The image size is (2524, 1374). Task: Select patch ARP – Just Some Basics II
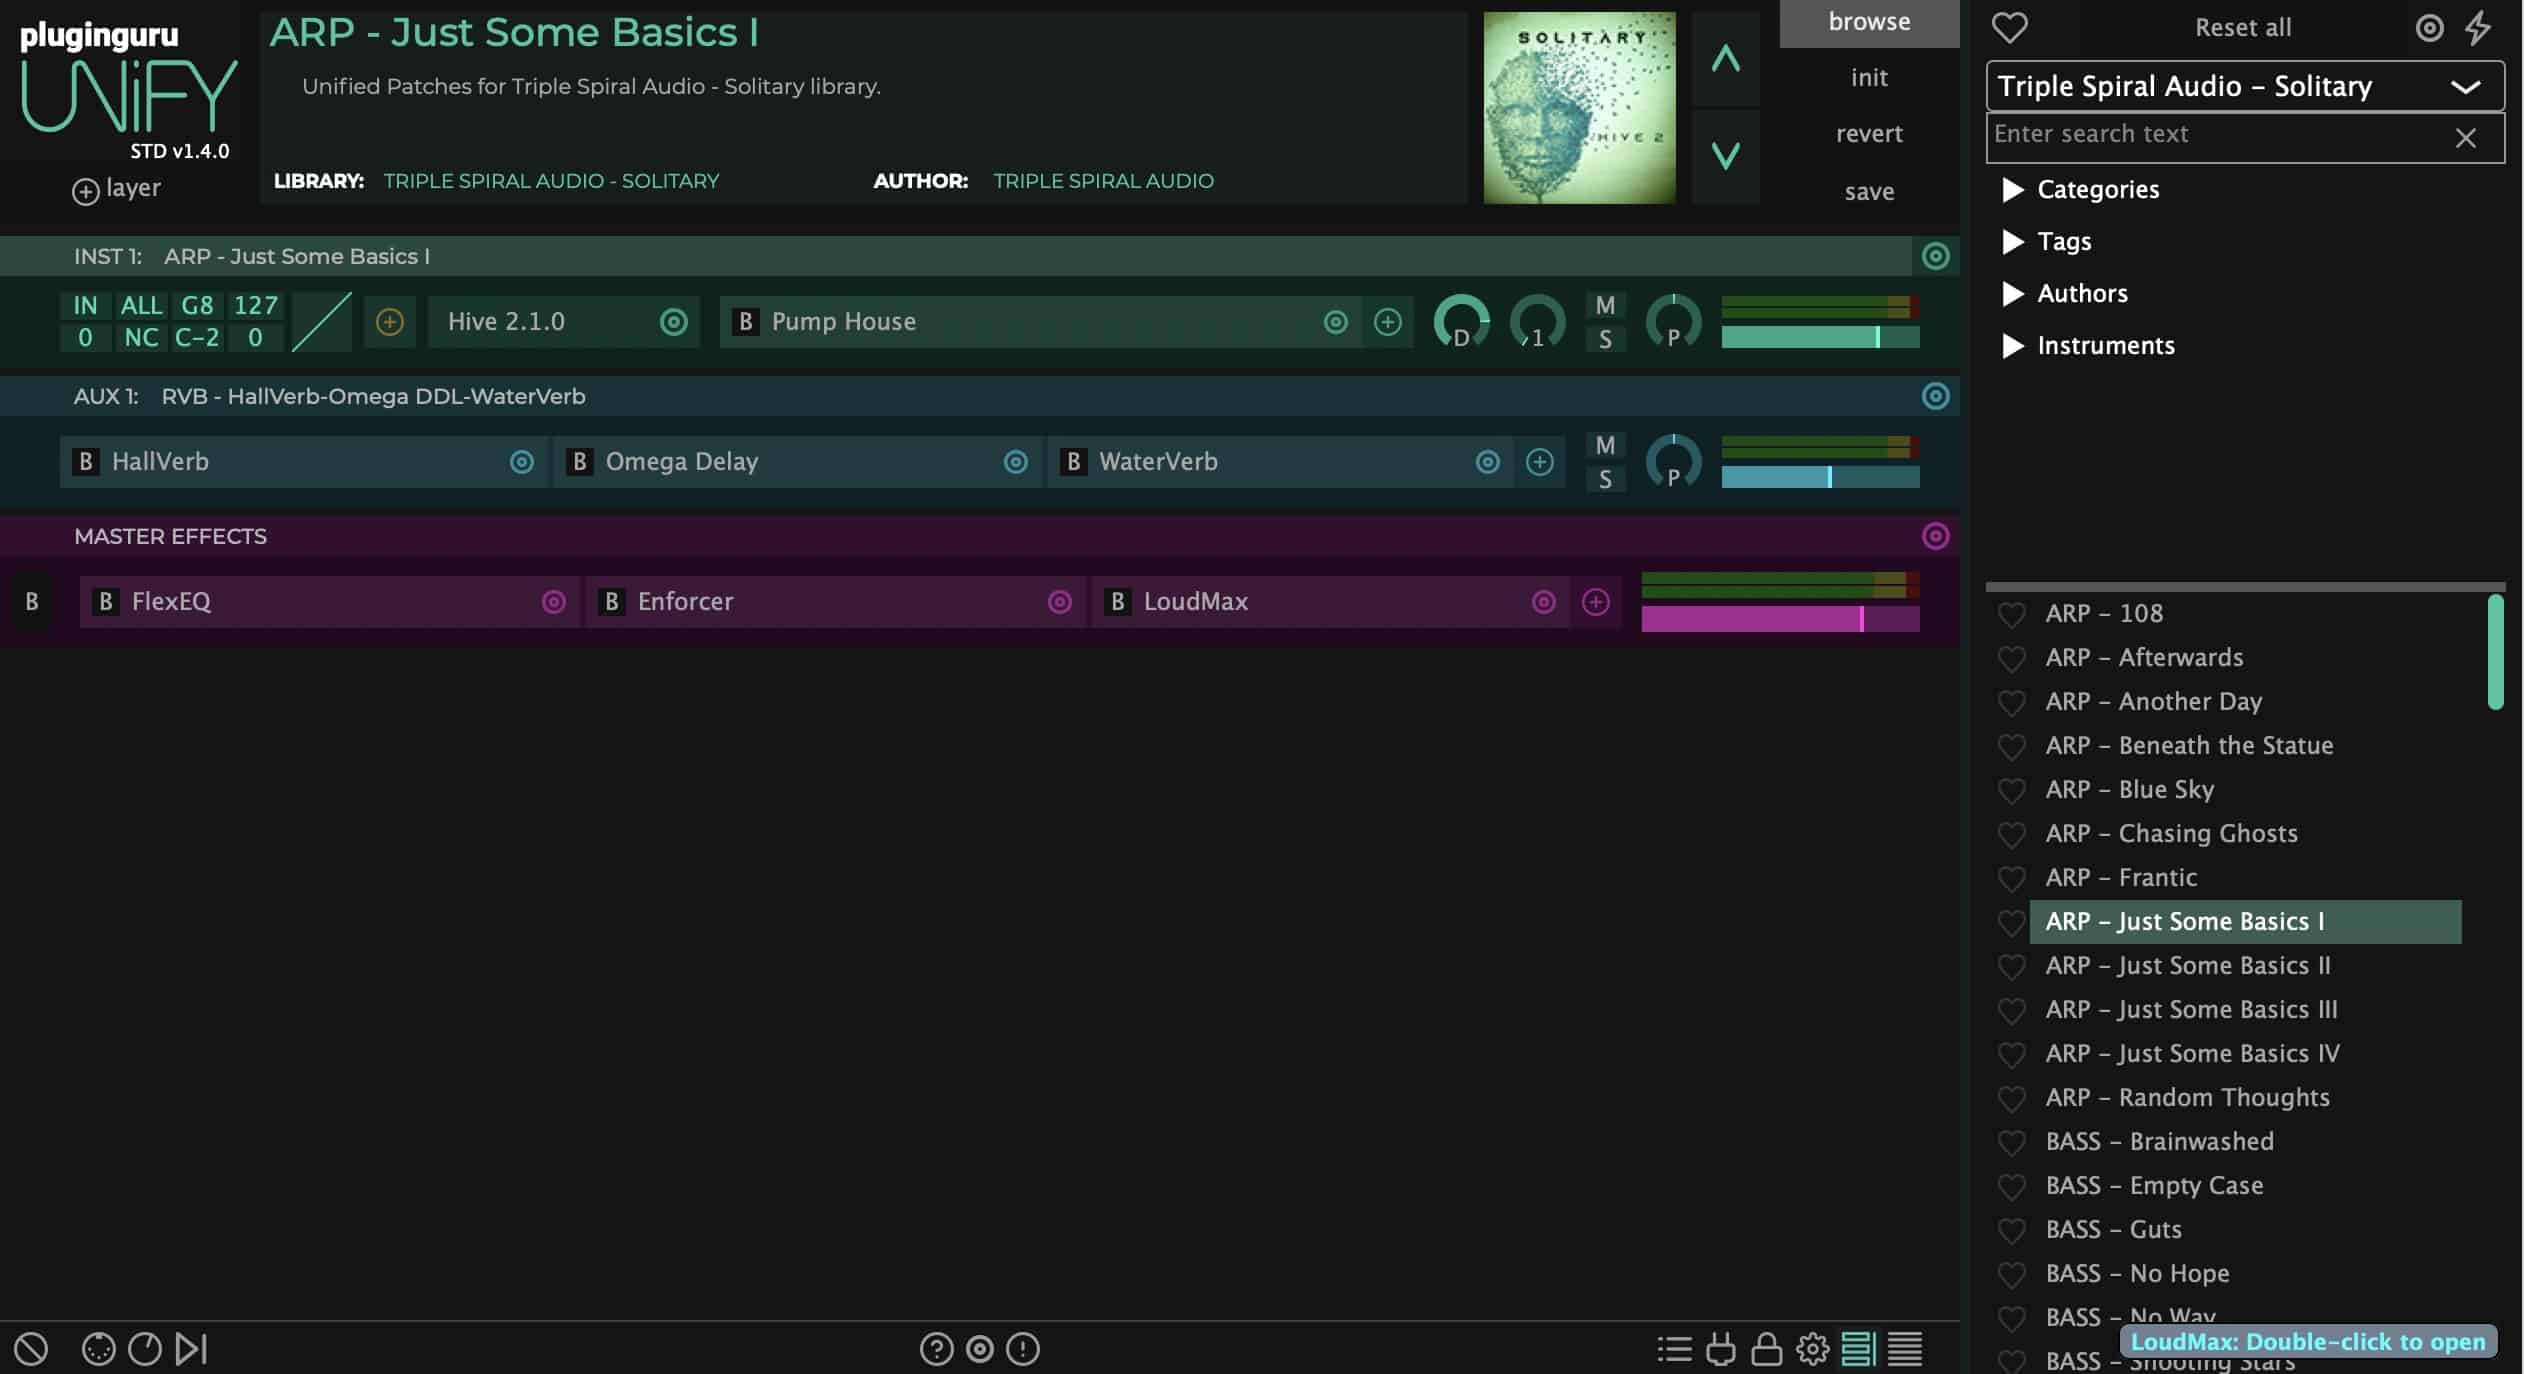(x=2245, y=966)
